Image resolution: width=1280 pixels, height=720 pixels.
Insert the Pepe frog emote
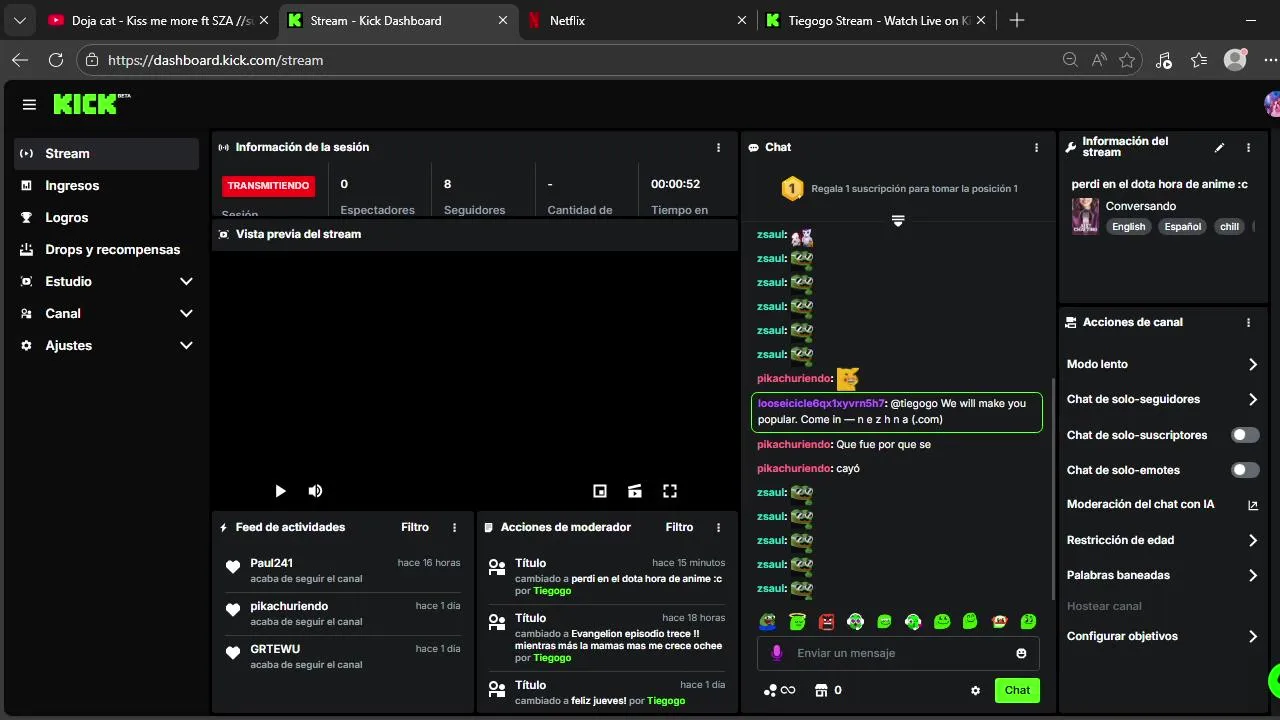pyautogui.click(x=768, y=622)
